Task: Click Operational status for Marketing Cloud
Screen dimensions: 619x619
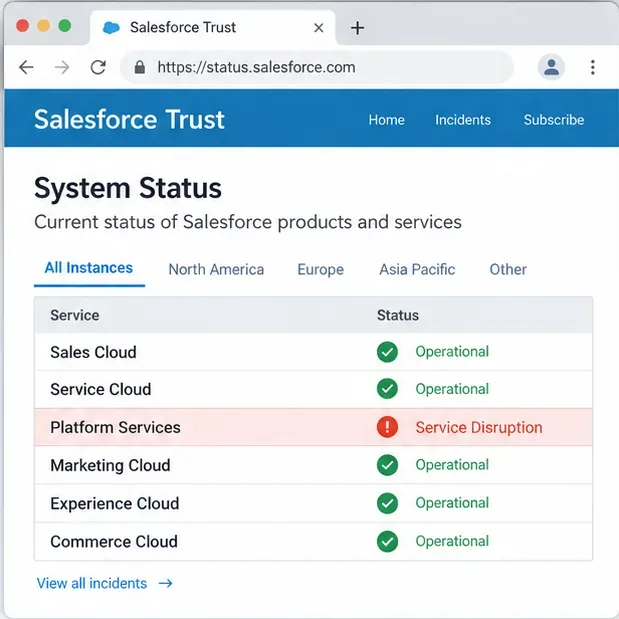Action: tap(452, 465)
